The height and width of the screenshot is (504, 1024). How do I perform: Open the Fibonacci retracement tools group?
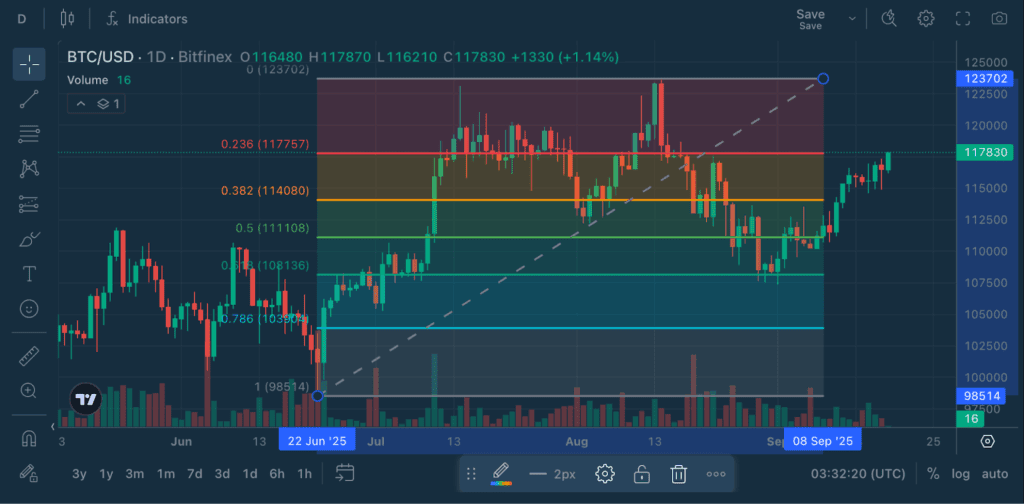tap(29, 133)
